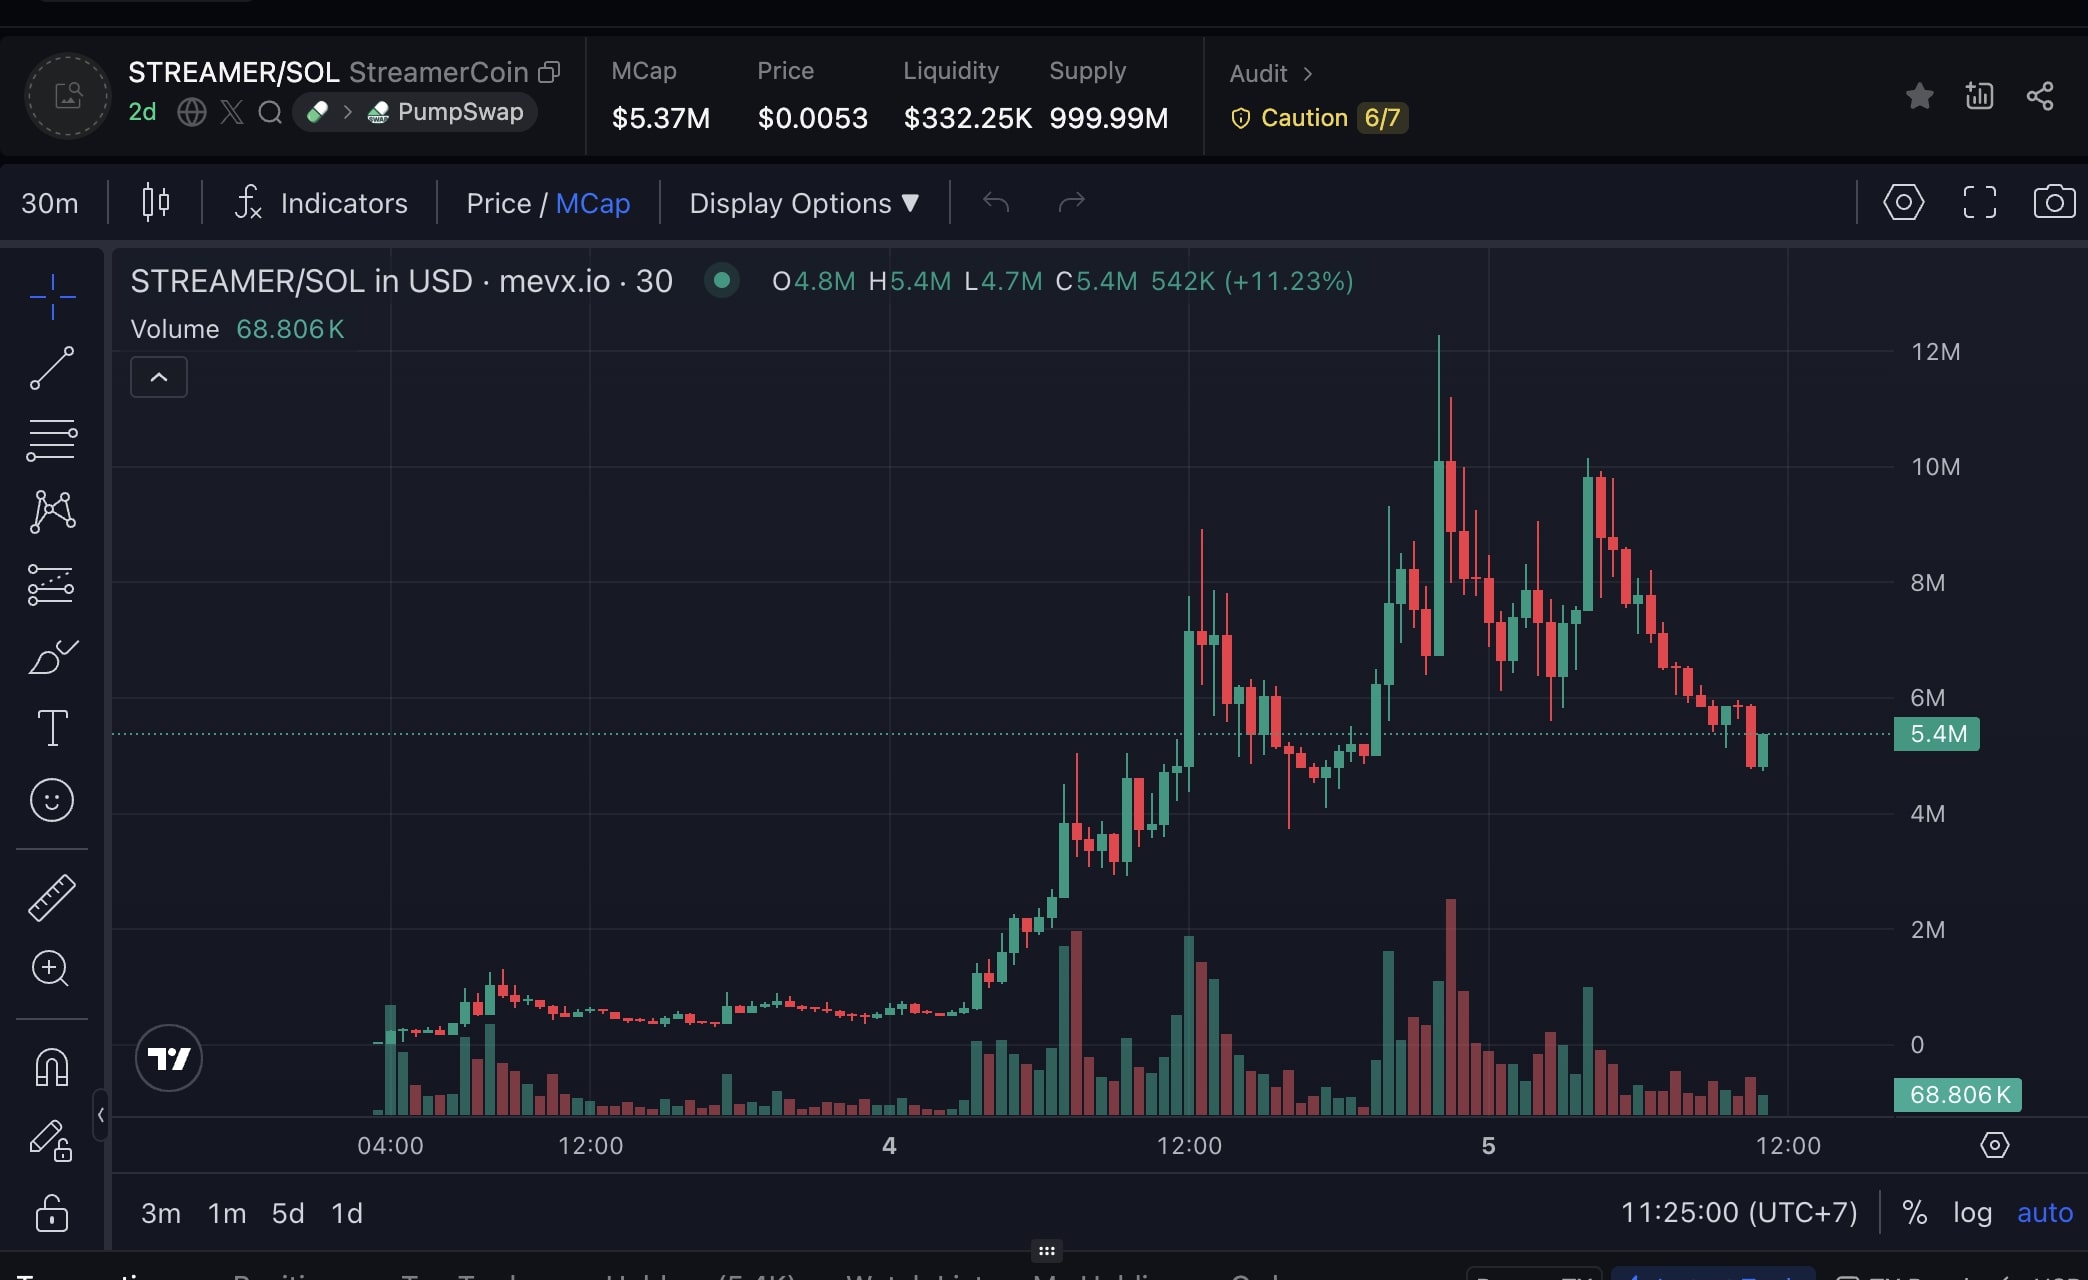This screenshot has height=1280, width=2088.
Task: Toggle logarithmic scale mode
Action: pyautogui.click(x=1972, y=1213)
